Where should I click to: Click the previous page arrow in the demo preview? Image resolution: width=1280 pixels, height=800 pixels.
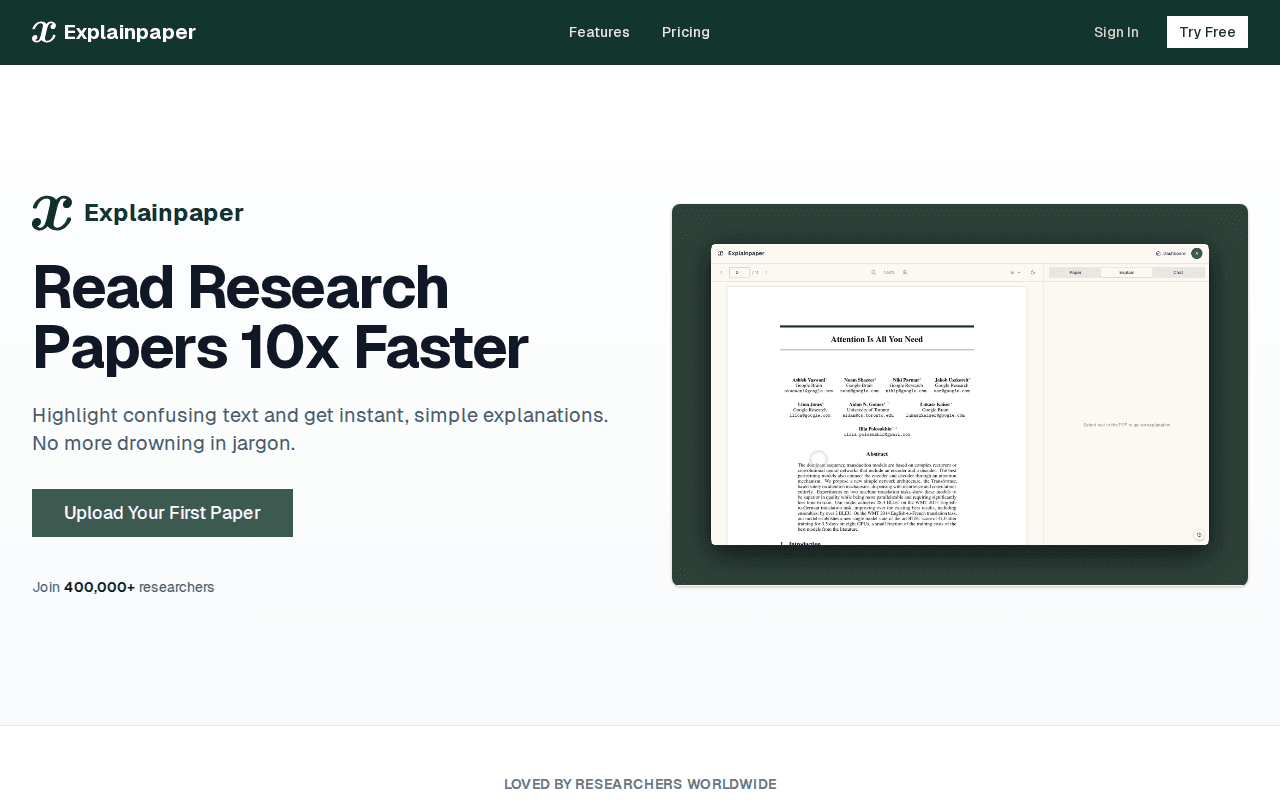click(721, 272)
